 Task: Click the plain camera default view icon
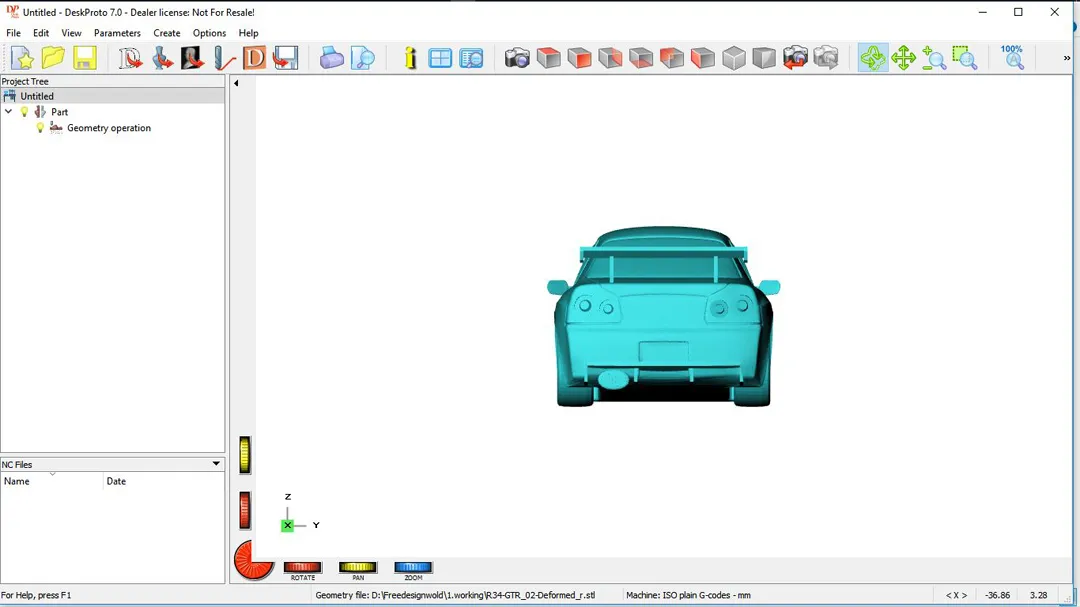tap(517, 58)
